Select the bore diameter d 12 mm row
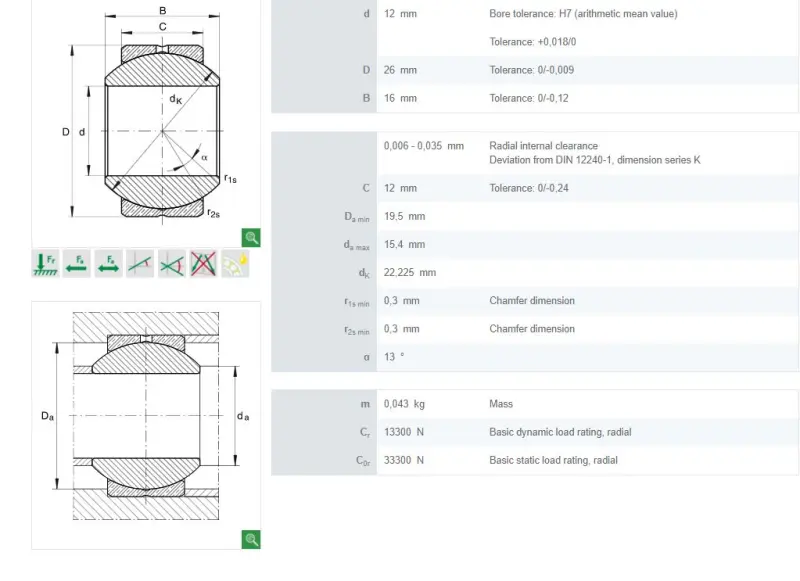This screenshot has width=800, height=581. [x=535, y=28]
